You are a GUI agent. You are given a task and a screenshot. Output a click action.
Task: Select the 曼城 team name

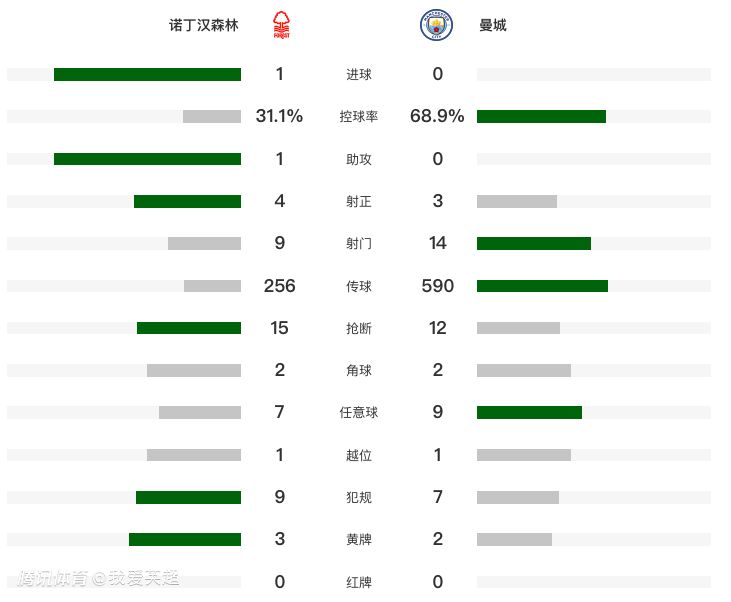pyautogui.click(x=493, y=26)
